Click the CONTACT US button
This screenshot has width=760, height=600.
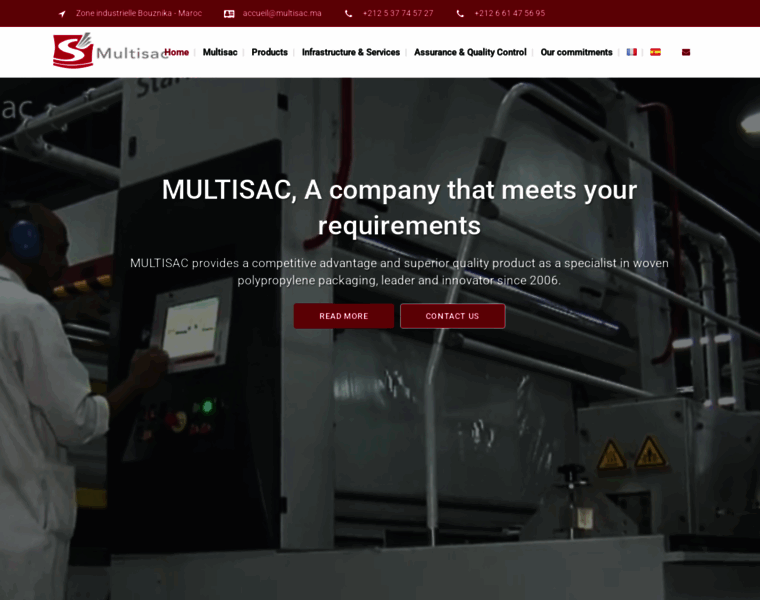[x=452, y=316]
